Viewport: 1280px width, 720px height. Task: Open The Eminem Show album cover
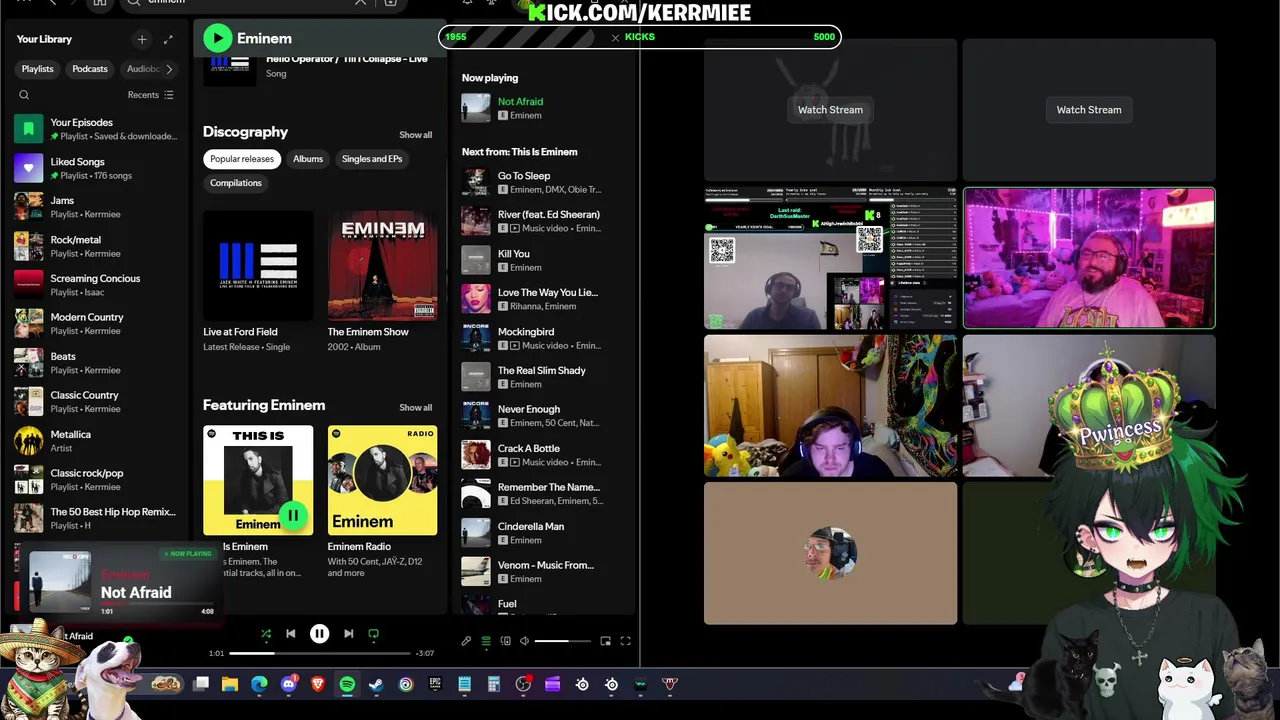[382, 265]
